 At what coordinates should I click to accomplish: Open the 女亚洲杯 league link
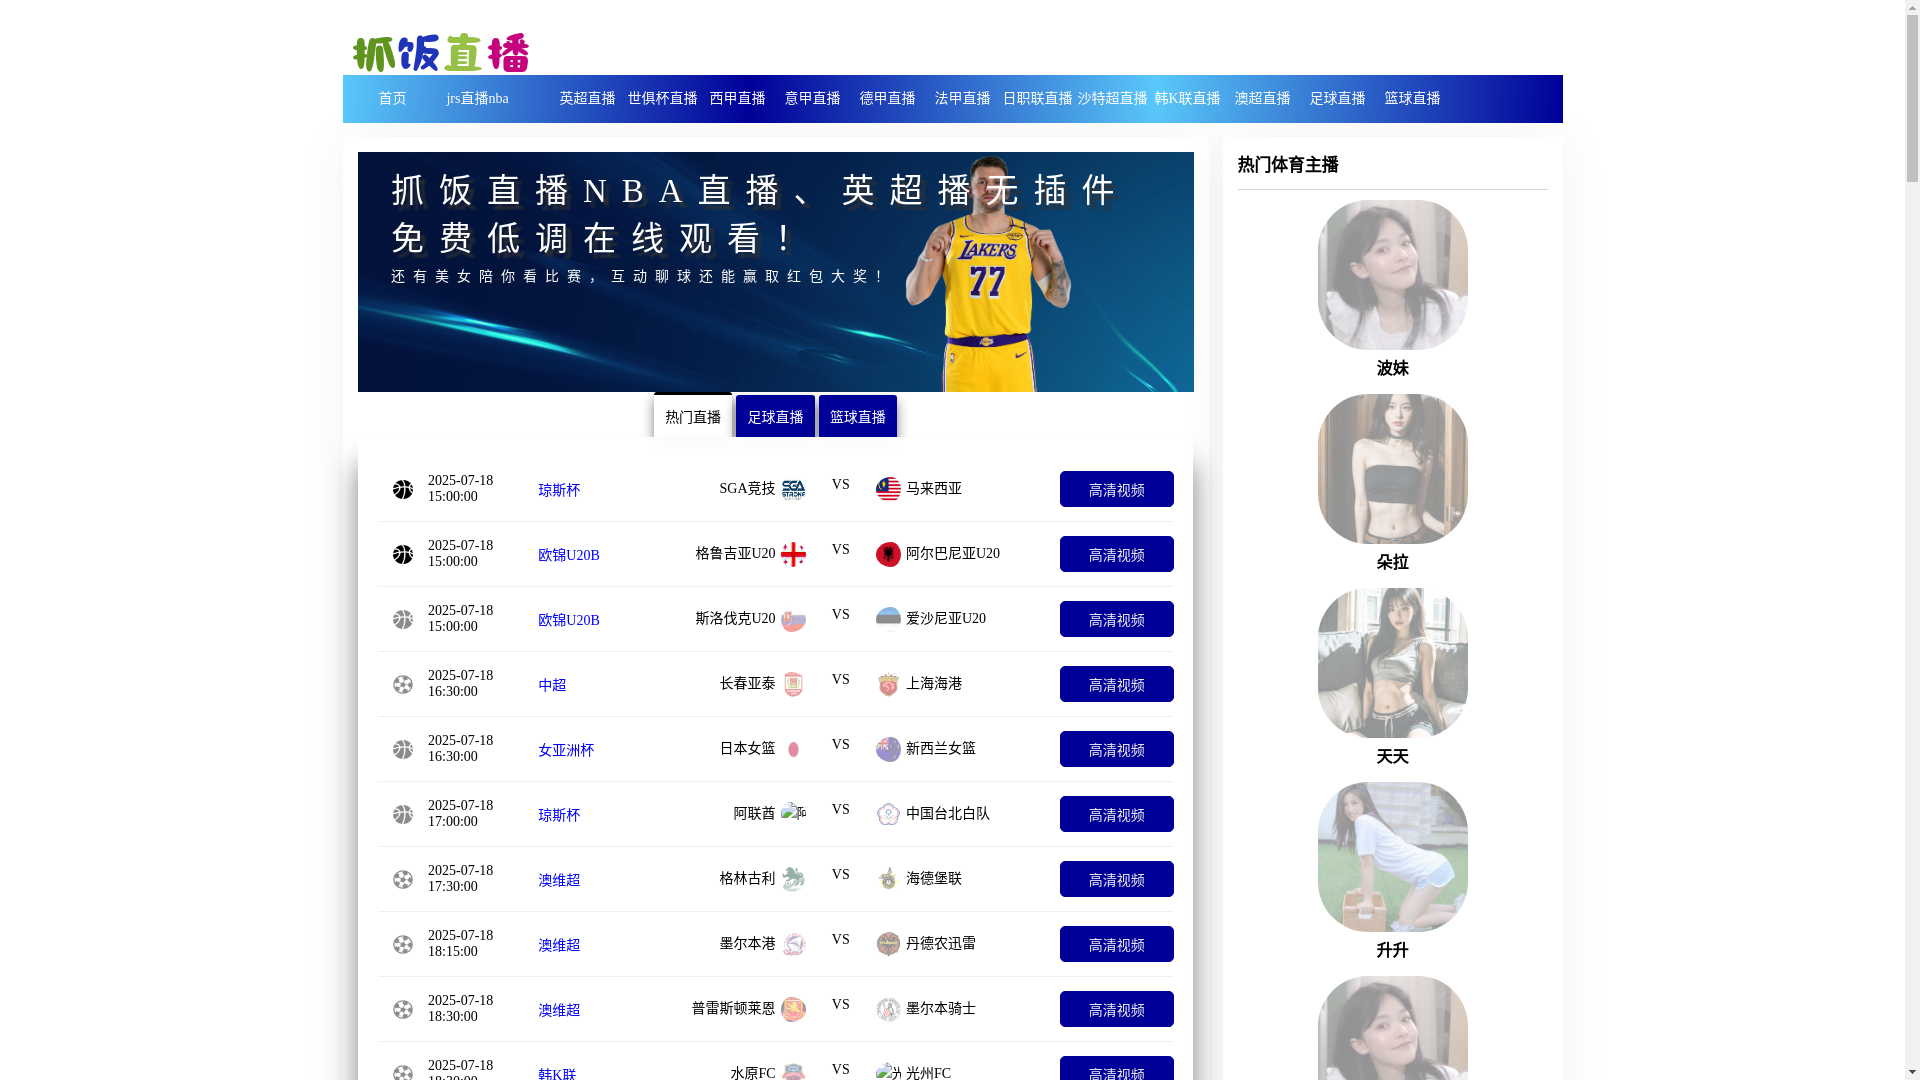pyautogui.click(x=566, y=750)
